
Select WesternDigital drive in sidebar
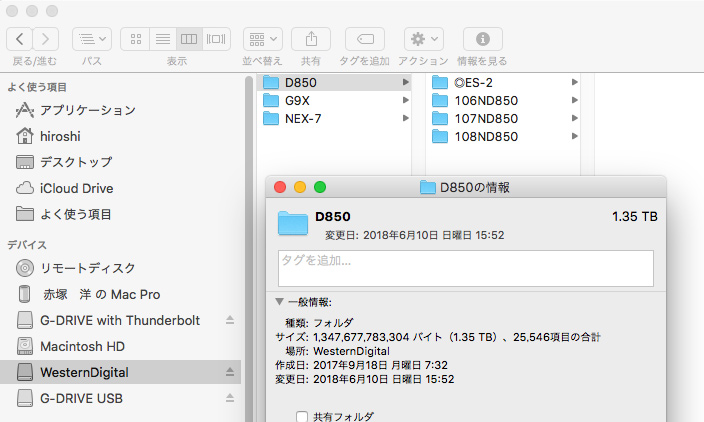pyautogui.click(x=120, y=372)
